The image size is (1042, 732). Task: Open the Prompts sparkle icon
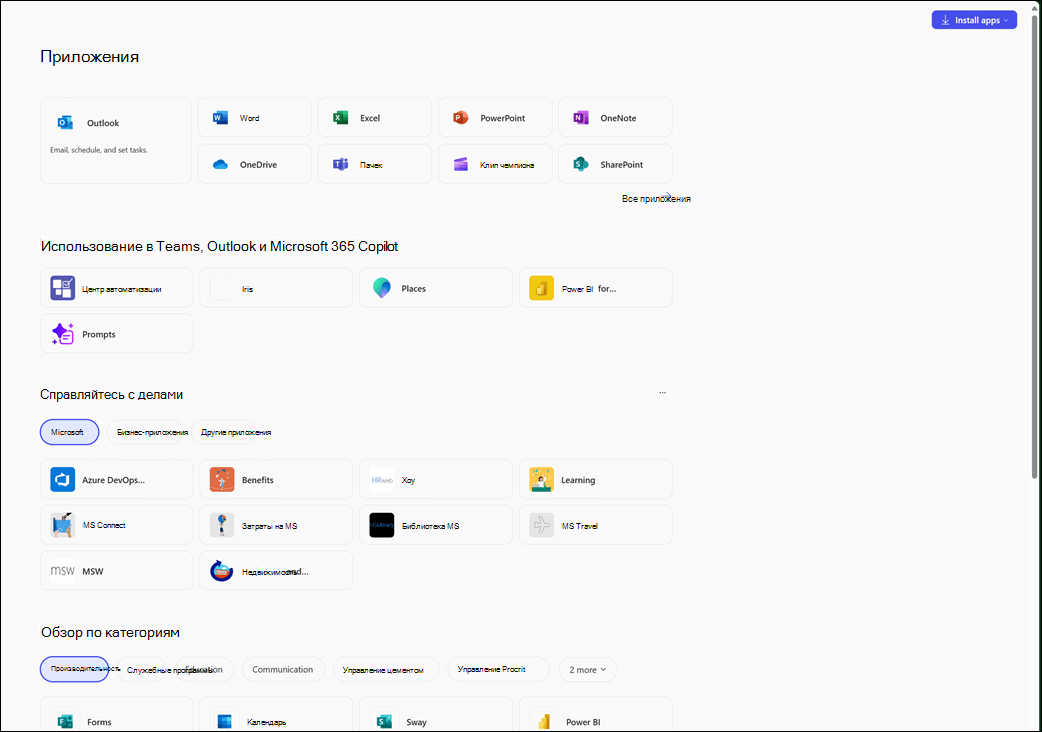click(62, 333)
